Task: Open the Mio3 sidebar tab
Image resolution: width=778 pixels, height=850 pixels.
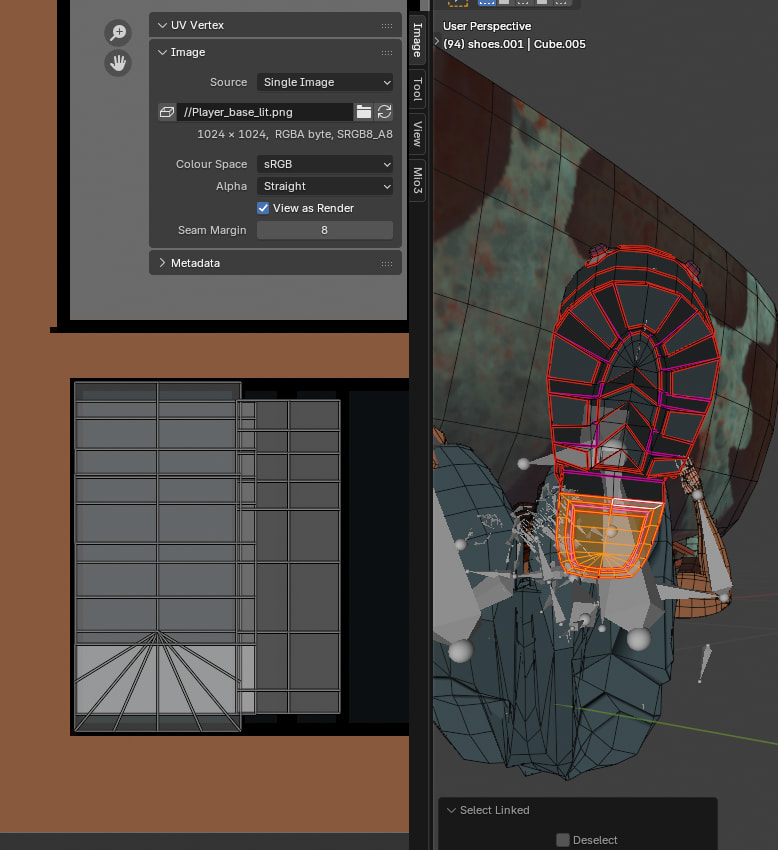Action: 417,180
